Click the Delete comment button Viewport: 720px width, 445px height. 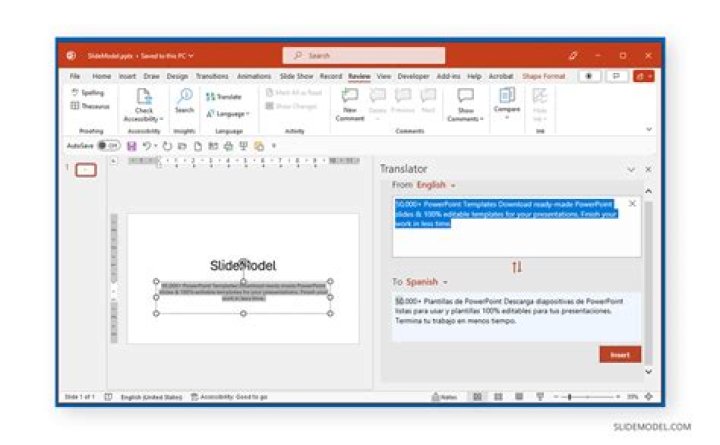coord(377,105)
